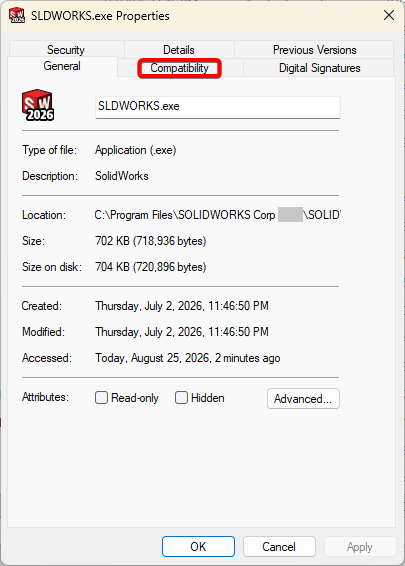Select the General tab
405x566 pixels.
(x=62, y=66)
